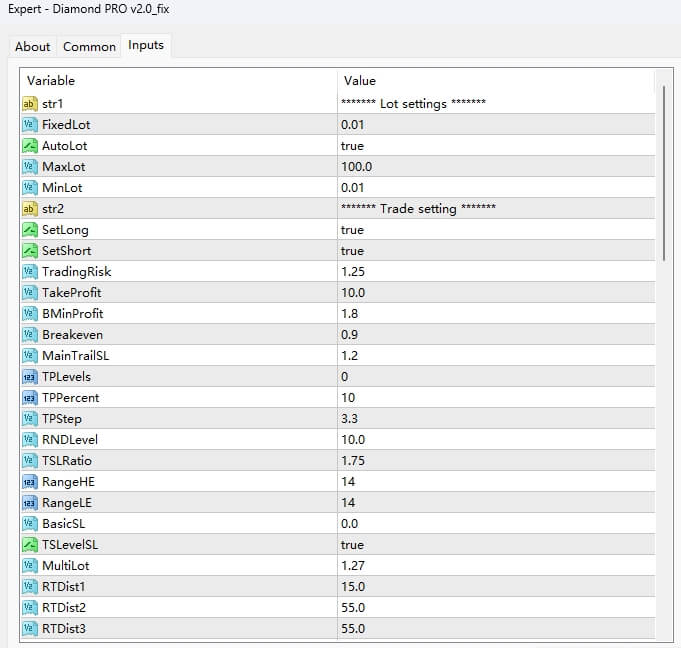The height and width of the screenshot is (648, 681).
Task: Select the RangeLE variable name
Action: click(x=67, y=503)
